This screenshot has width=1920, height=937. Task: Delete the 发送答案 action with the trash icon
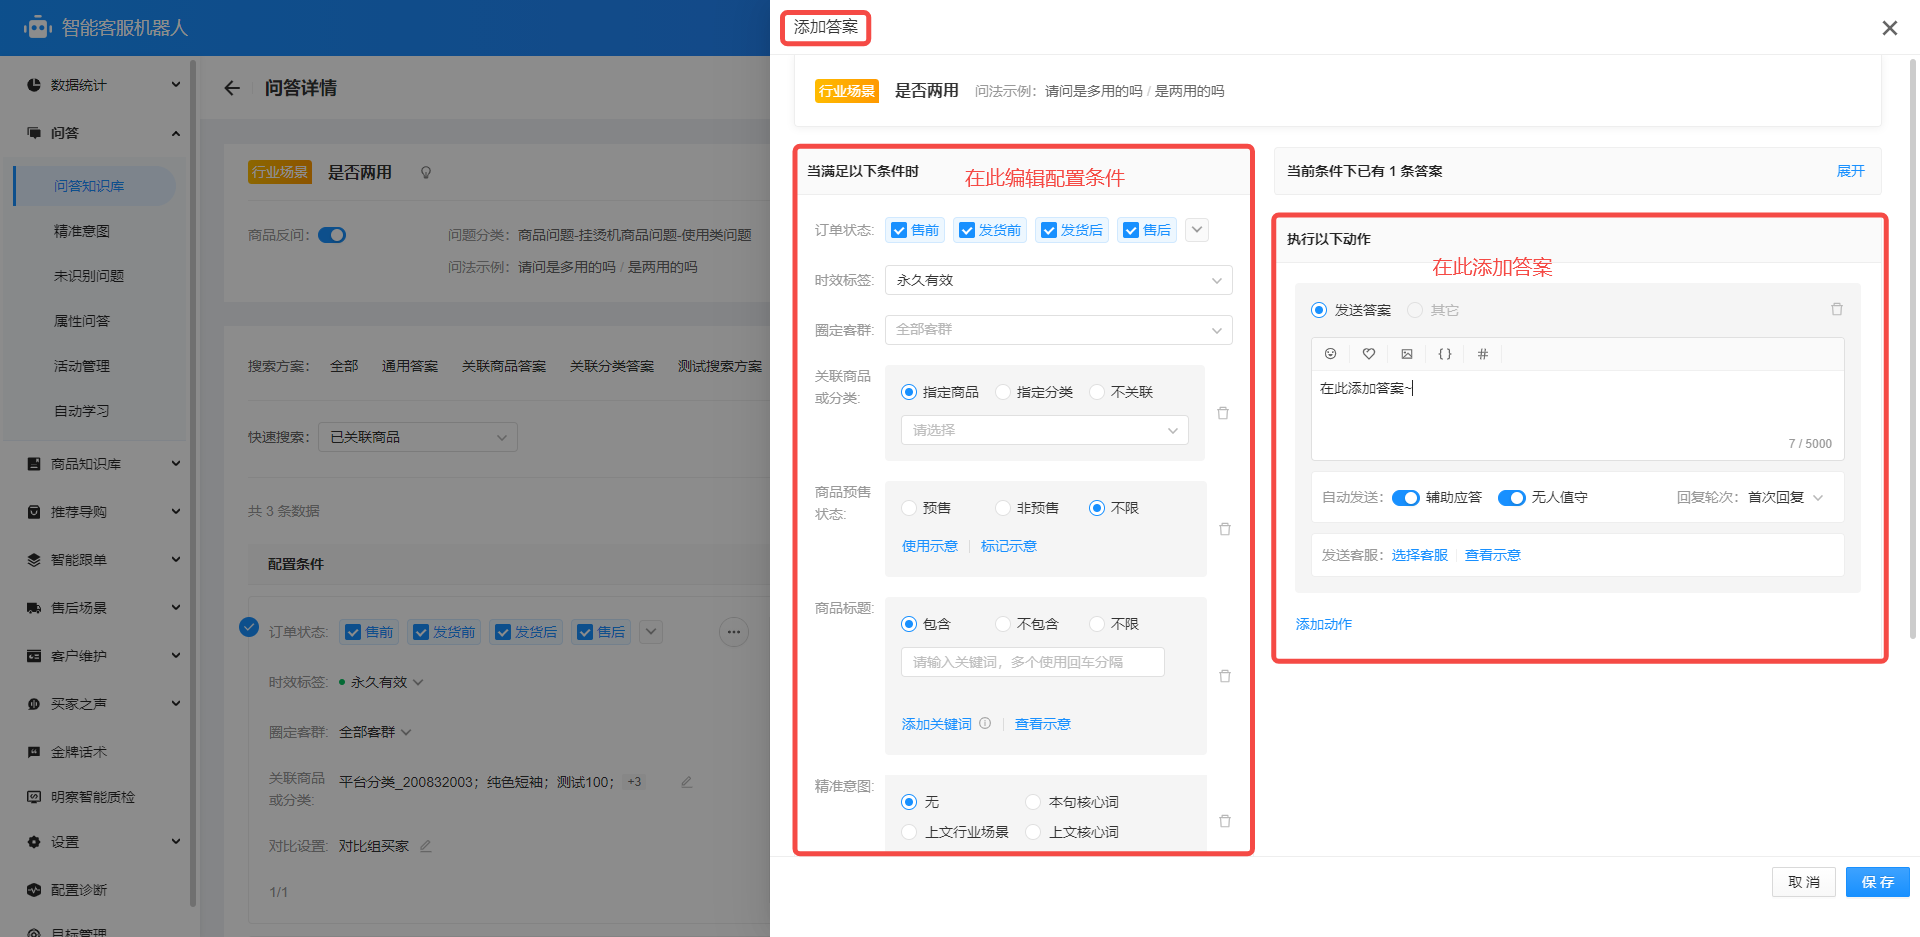coord(1837,309)
